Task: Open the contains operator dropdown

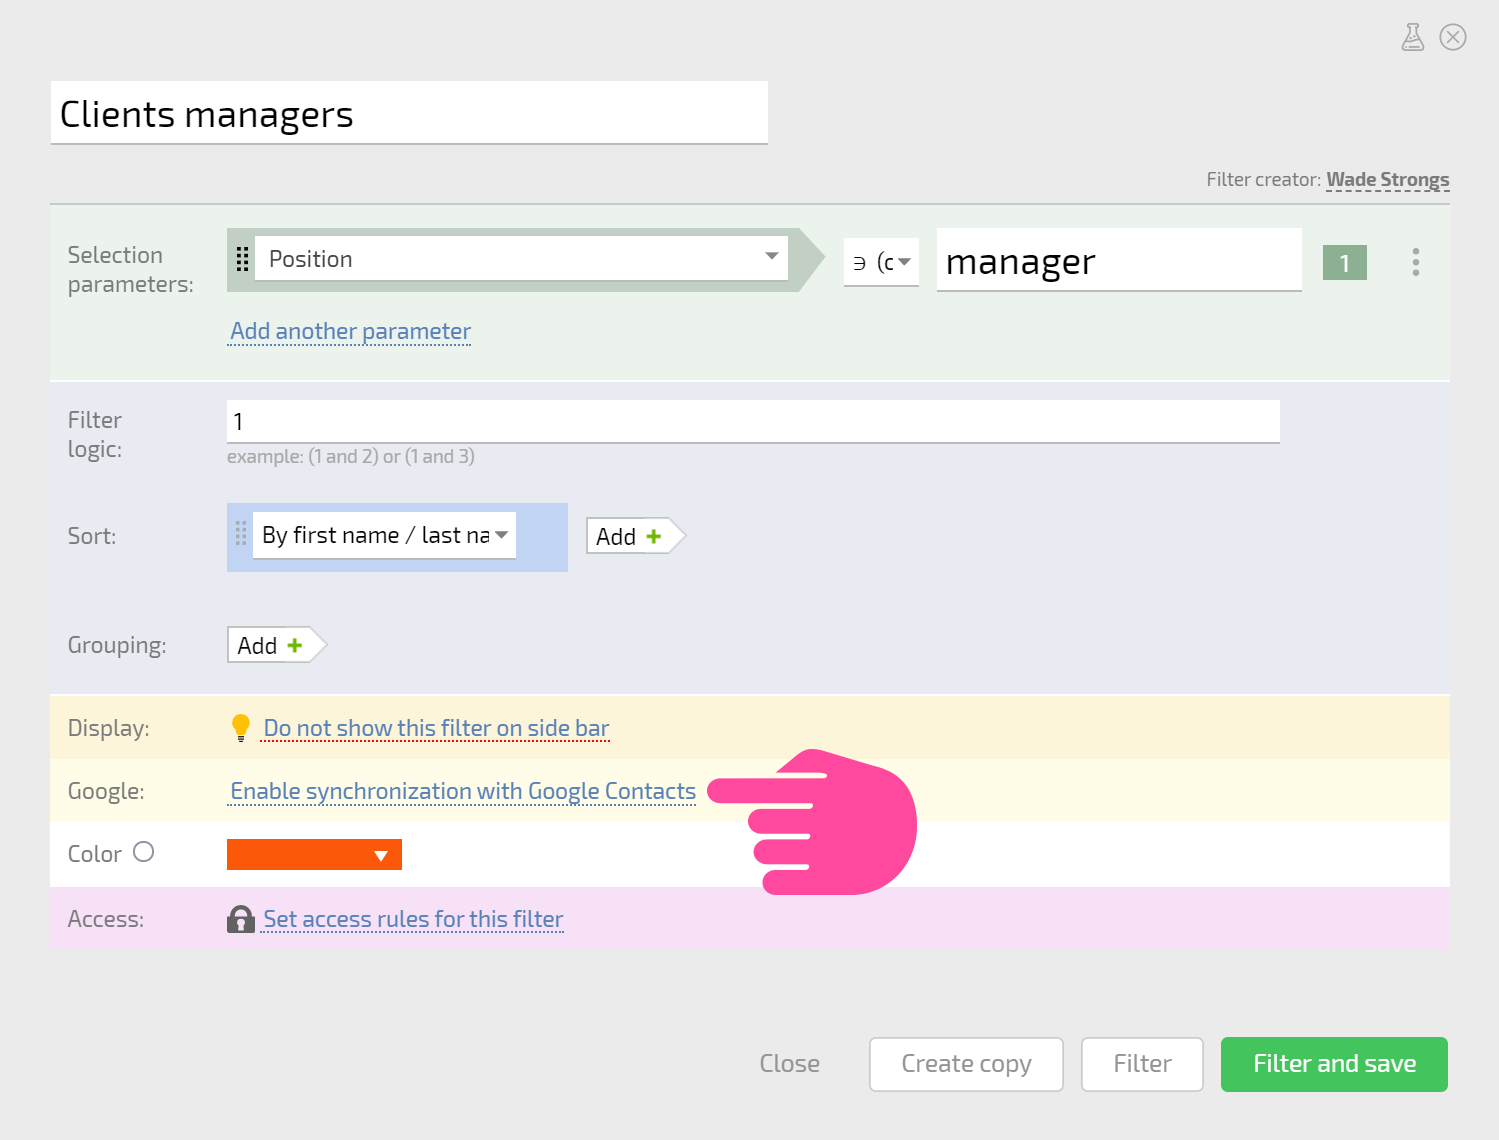Action: click(881, 262)
